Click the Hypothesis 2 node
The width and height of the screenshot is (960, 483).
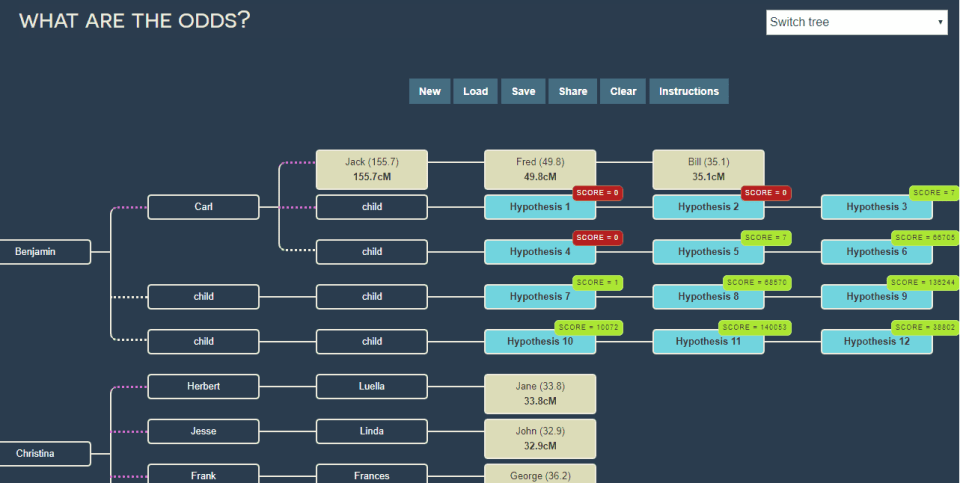(708, 207)
